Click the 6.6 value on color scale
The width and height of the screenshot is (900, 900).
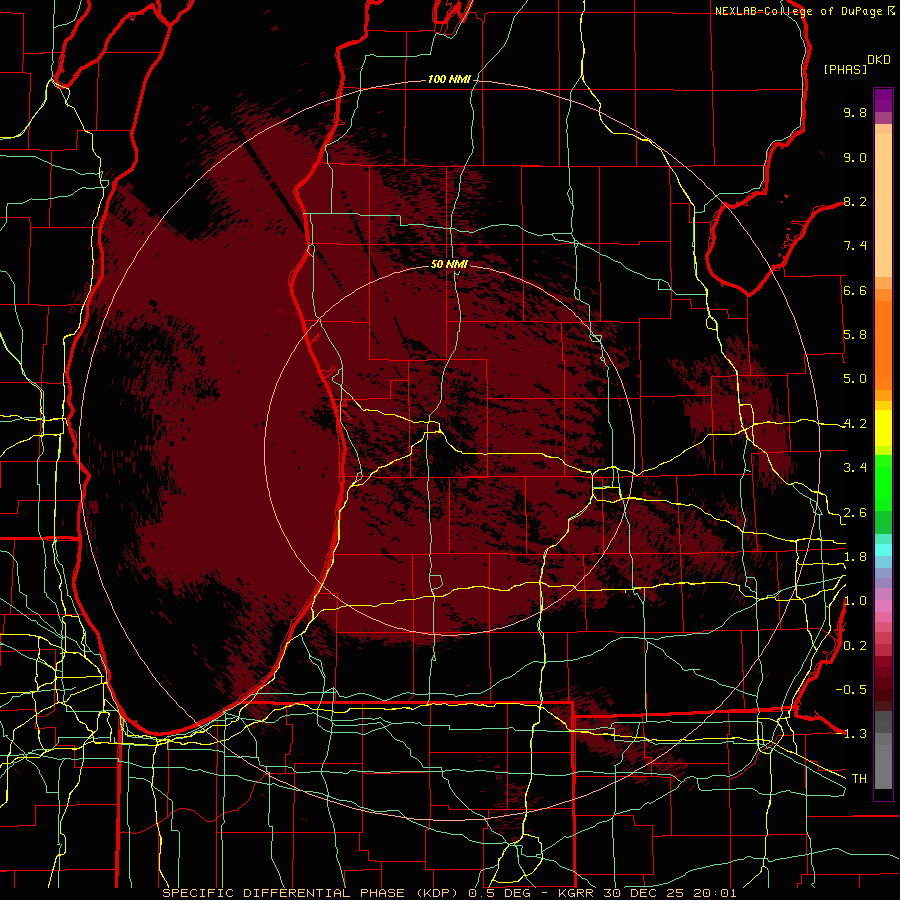855,290
